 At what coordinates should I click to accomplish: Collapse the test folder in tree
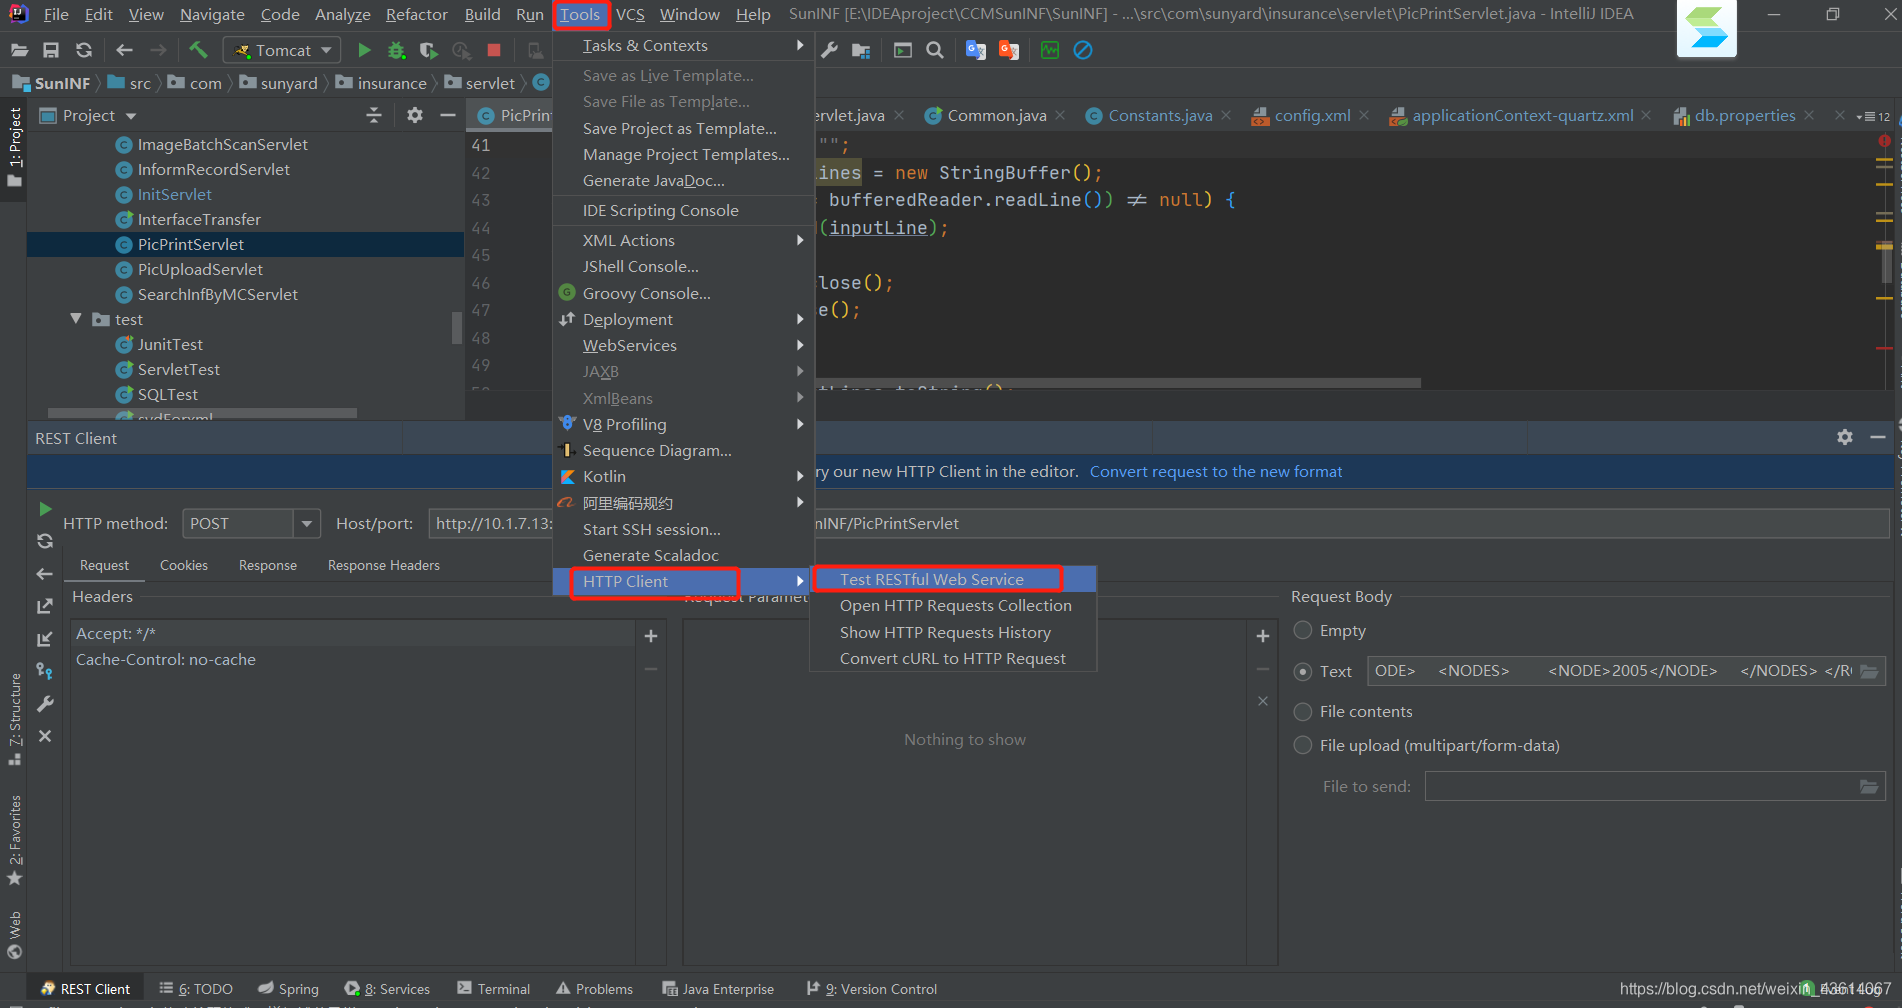[76, 319]
